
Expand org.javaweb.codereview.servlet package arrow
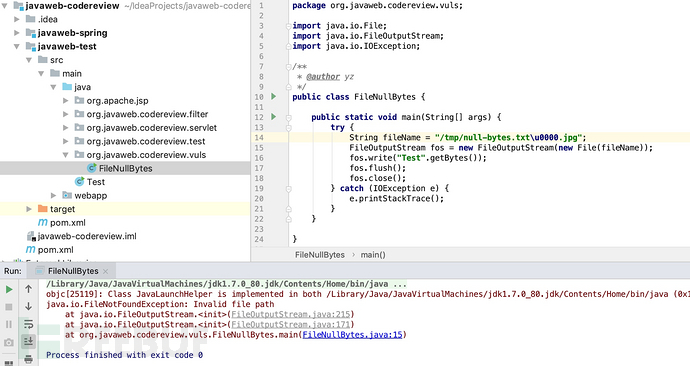click(66, 128)
